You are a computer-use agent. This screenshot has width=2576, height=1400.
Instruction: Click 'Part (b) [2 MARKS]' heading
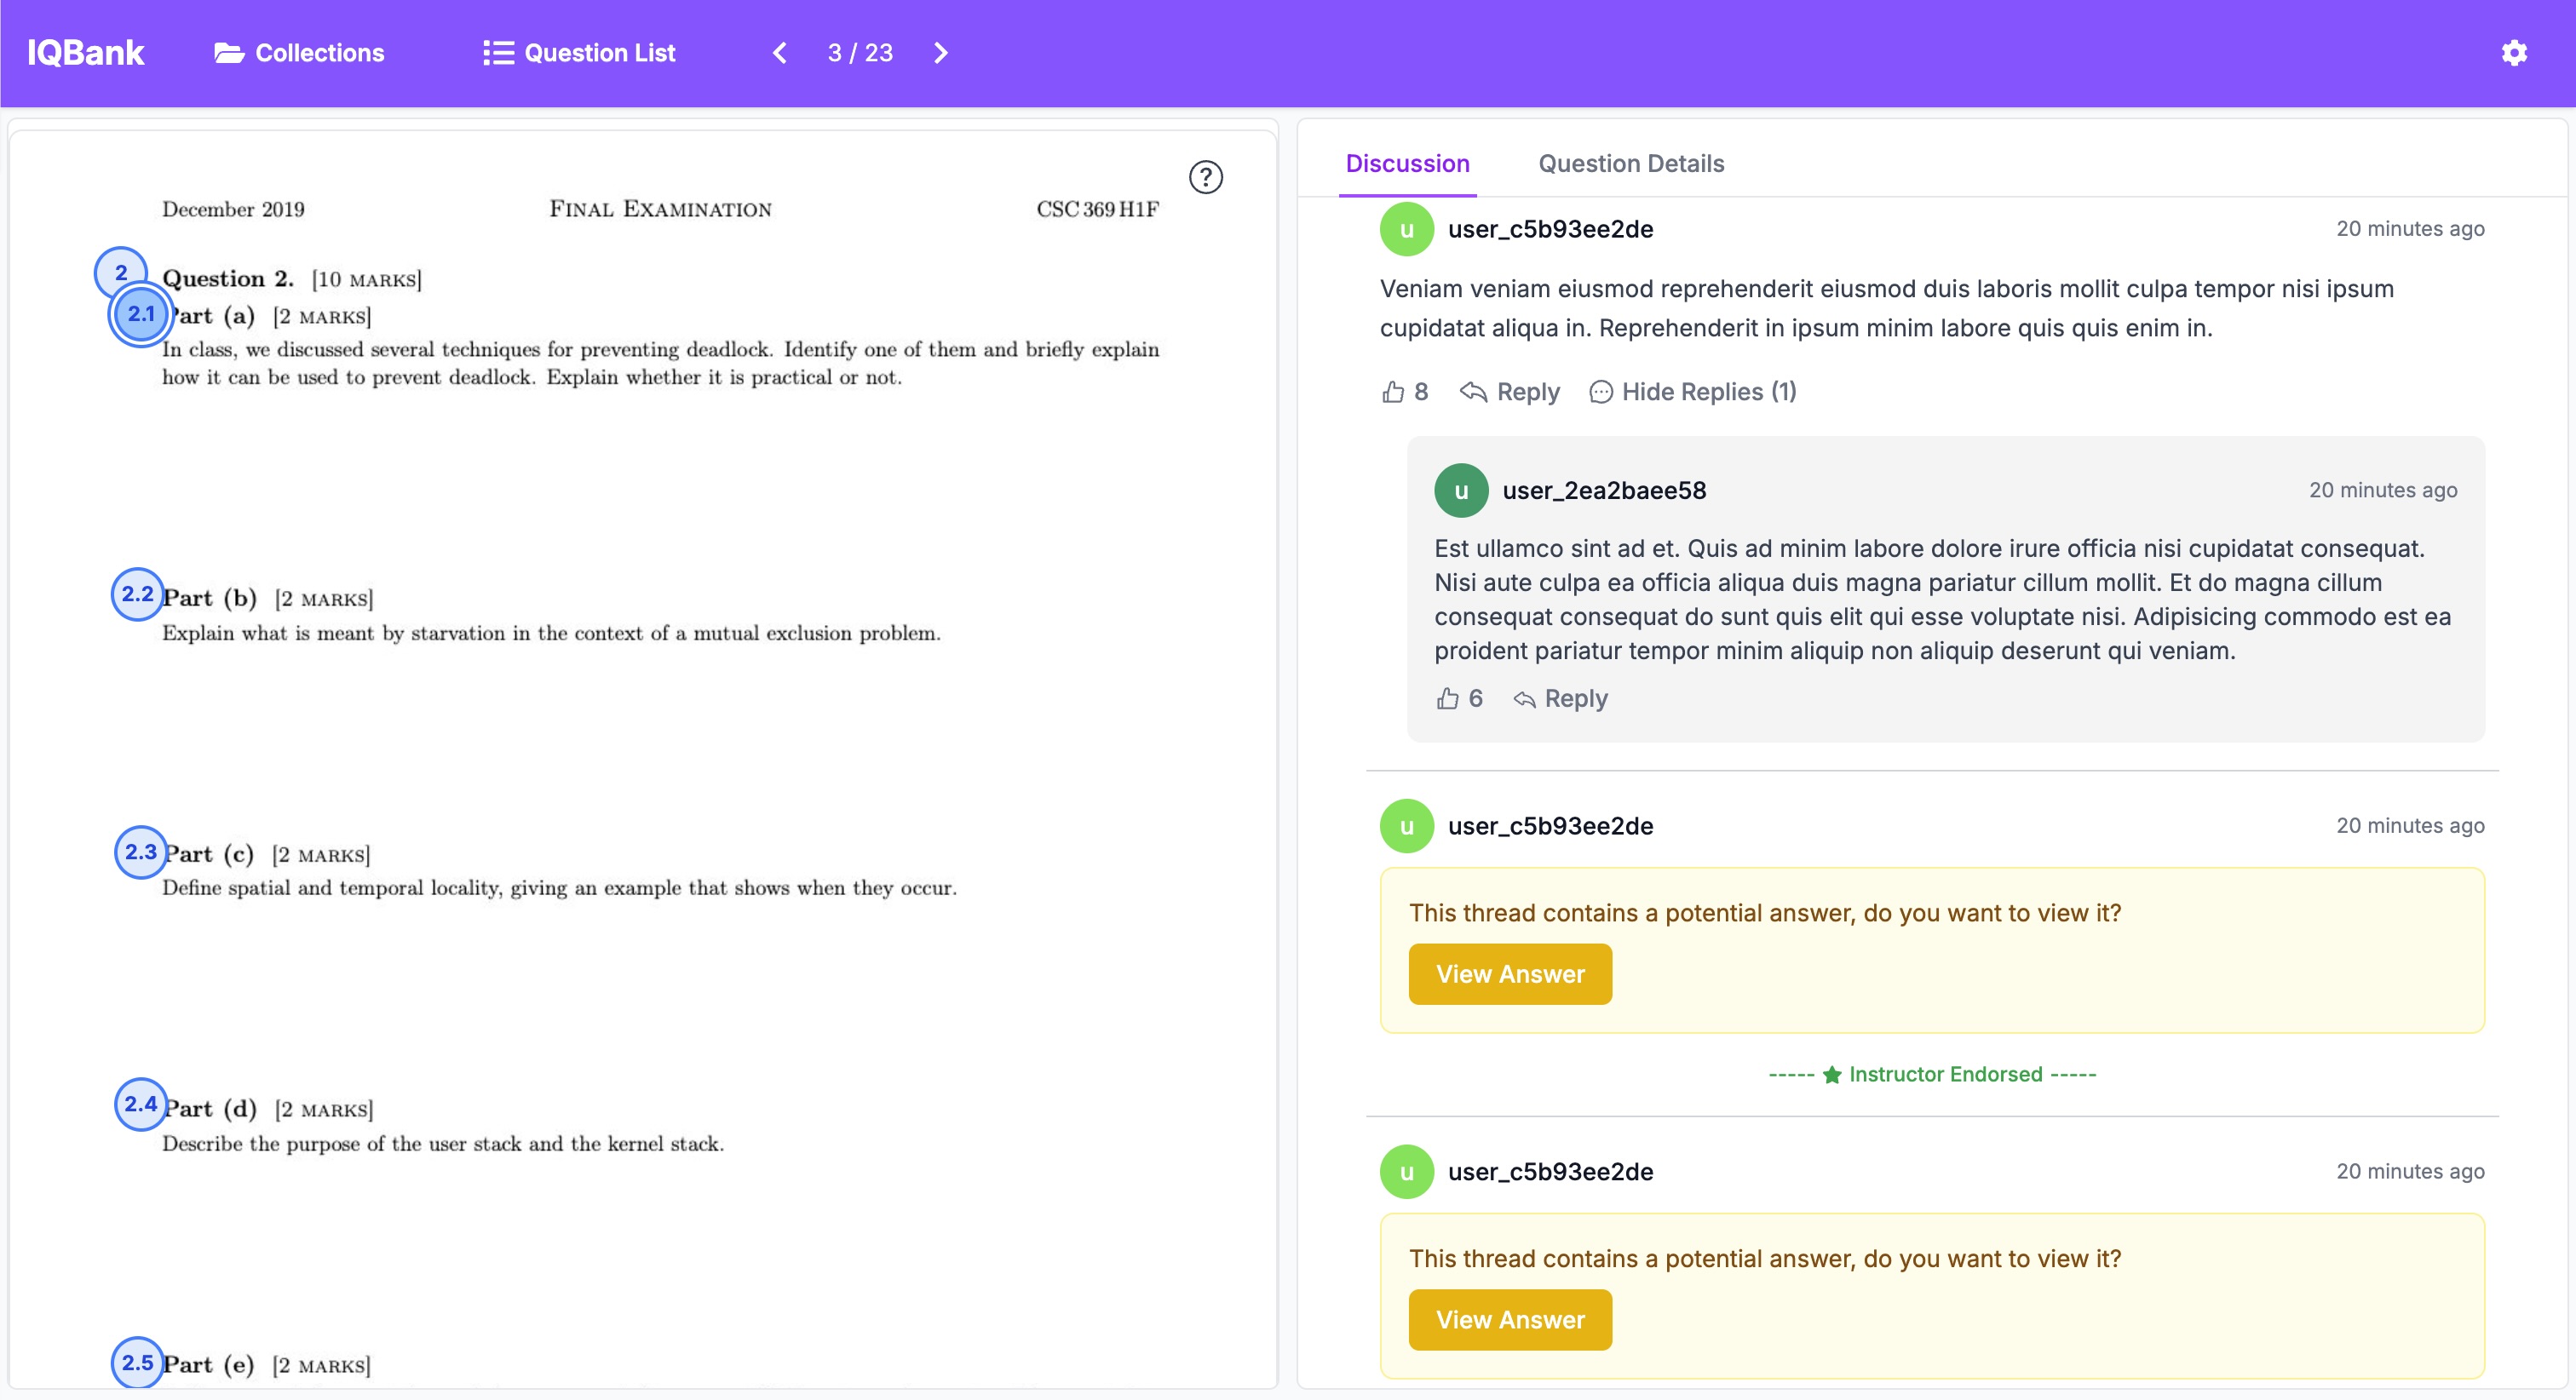tap(268, 598)
